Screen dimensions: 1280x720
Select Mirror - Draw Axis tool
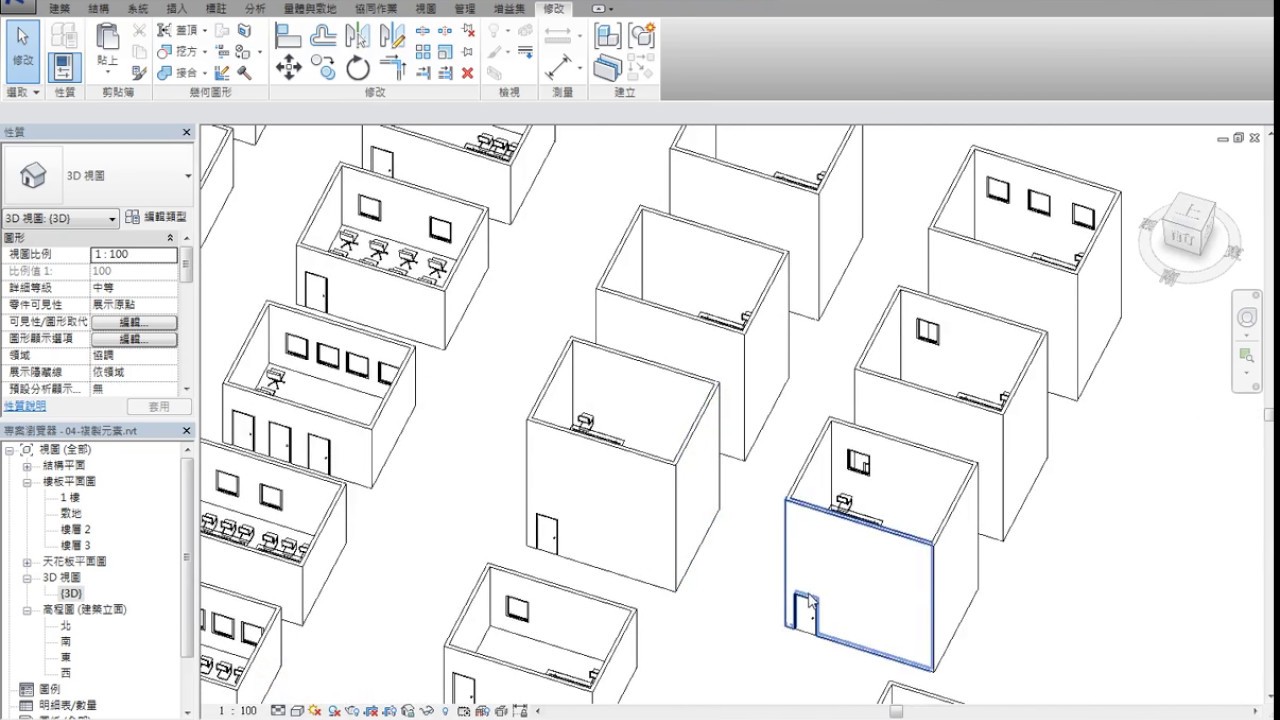[392, 34]
